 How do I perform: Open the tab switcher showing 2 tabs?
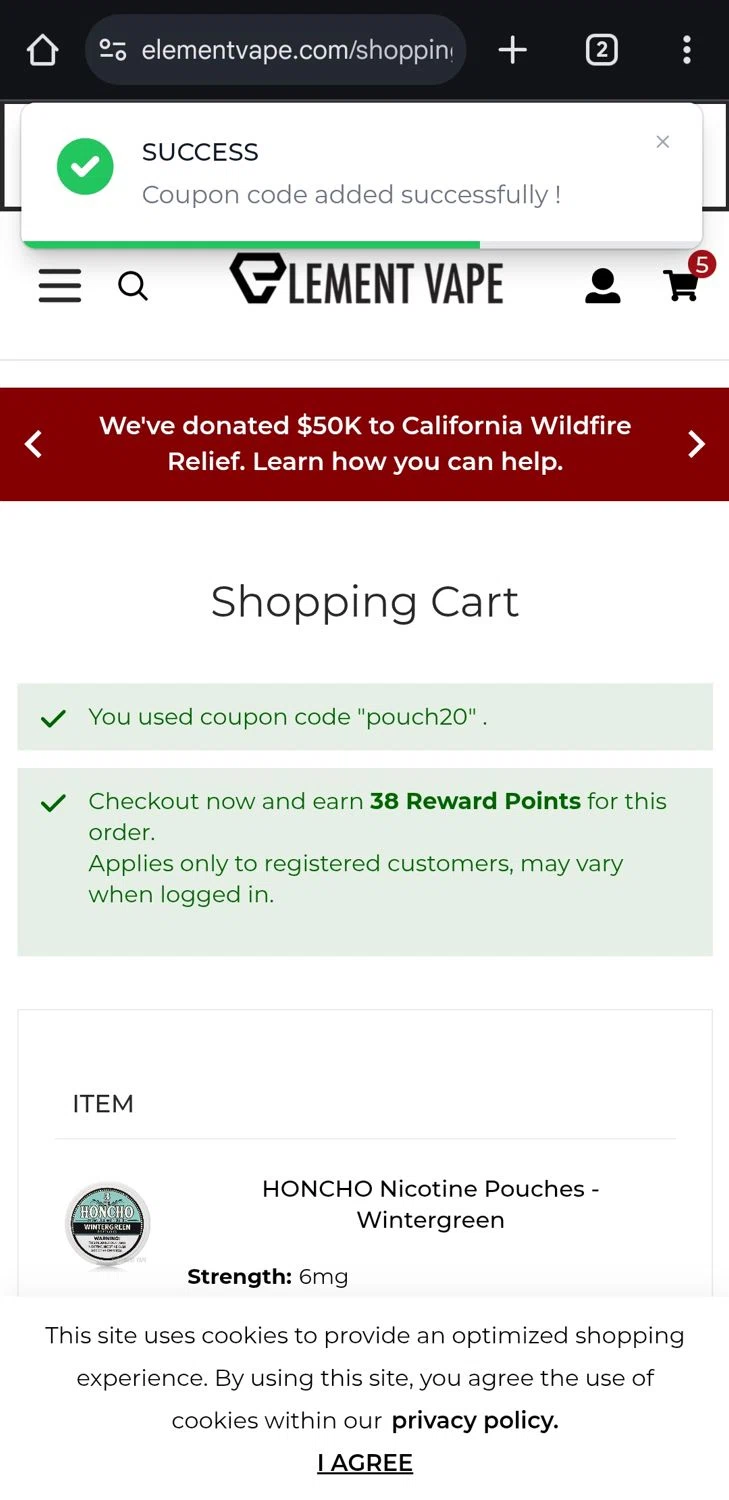click(x=601, y=50)
